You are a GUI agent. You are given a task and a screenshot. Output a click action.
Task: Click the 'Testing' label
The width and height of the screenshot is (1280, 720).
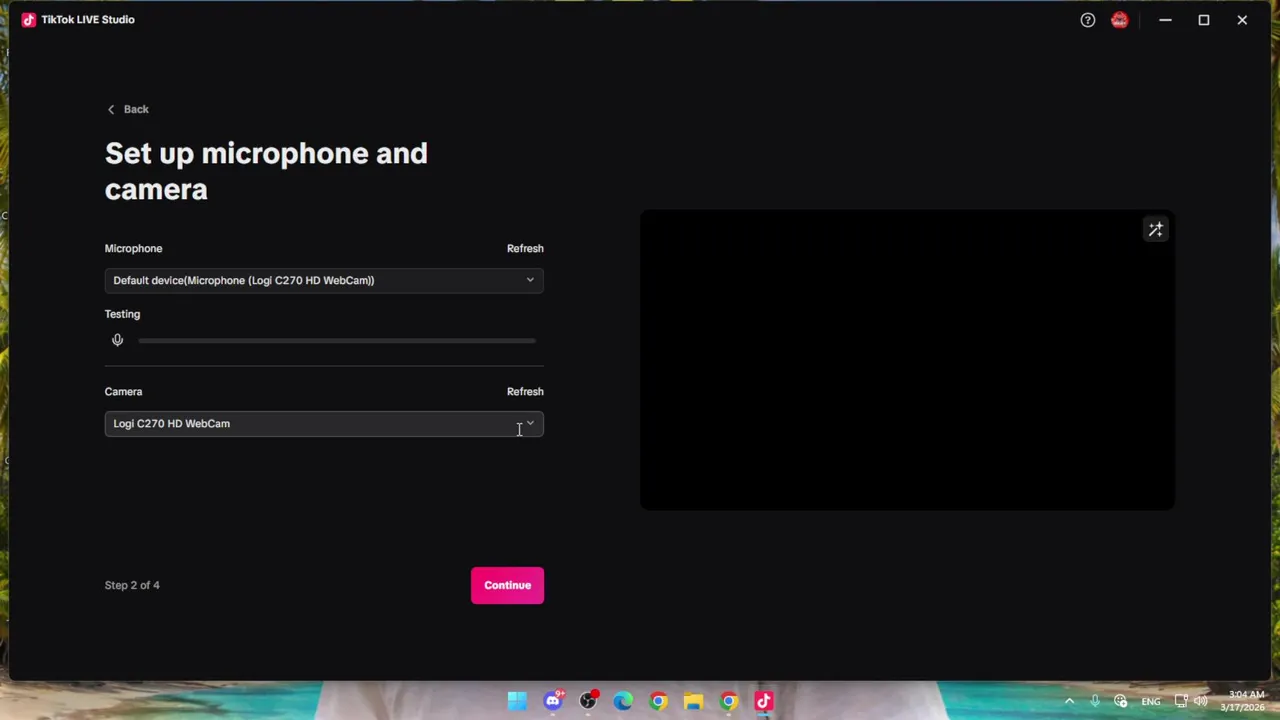(122, 314)
